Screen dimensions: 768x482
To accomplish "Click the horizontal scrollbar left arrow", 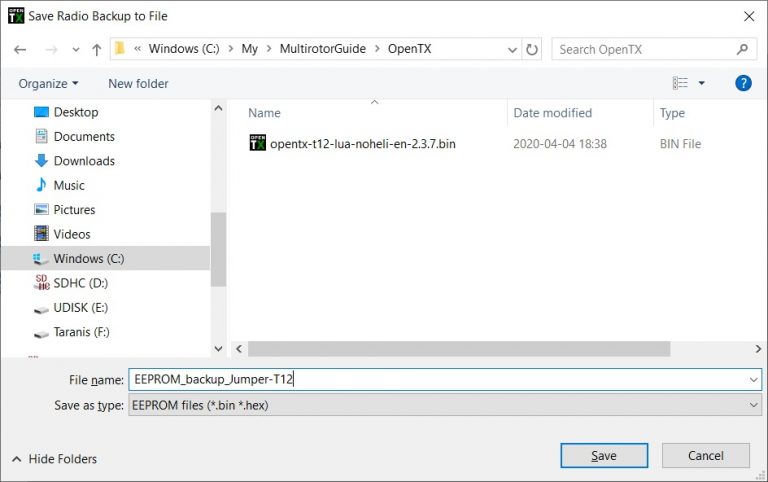I will [239, 349].
